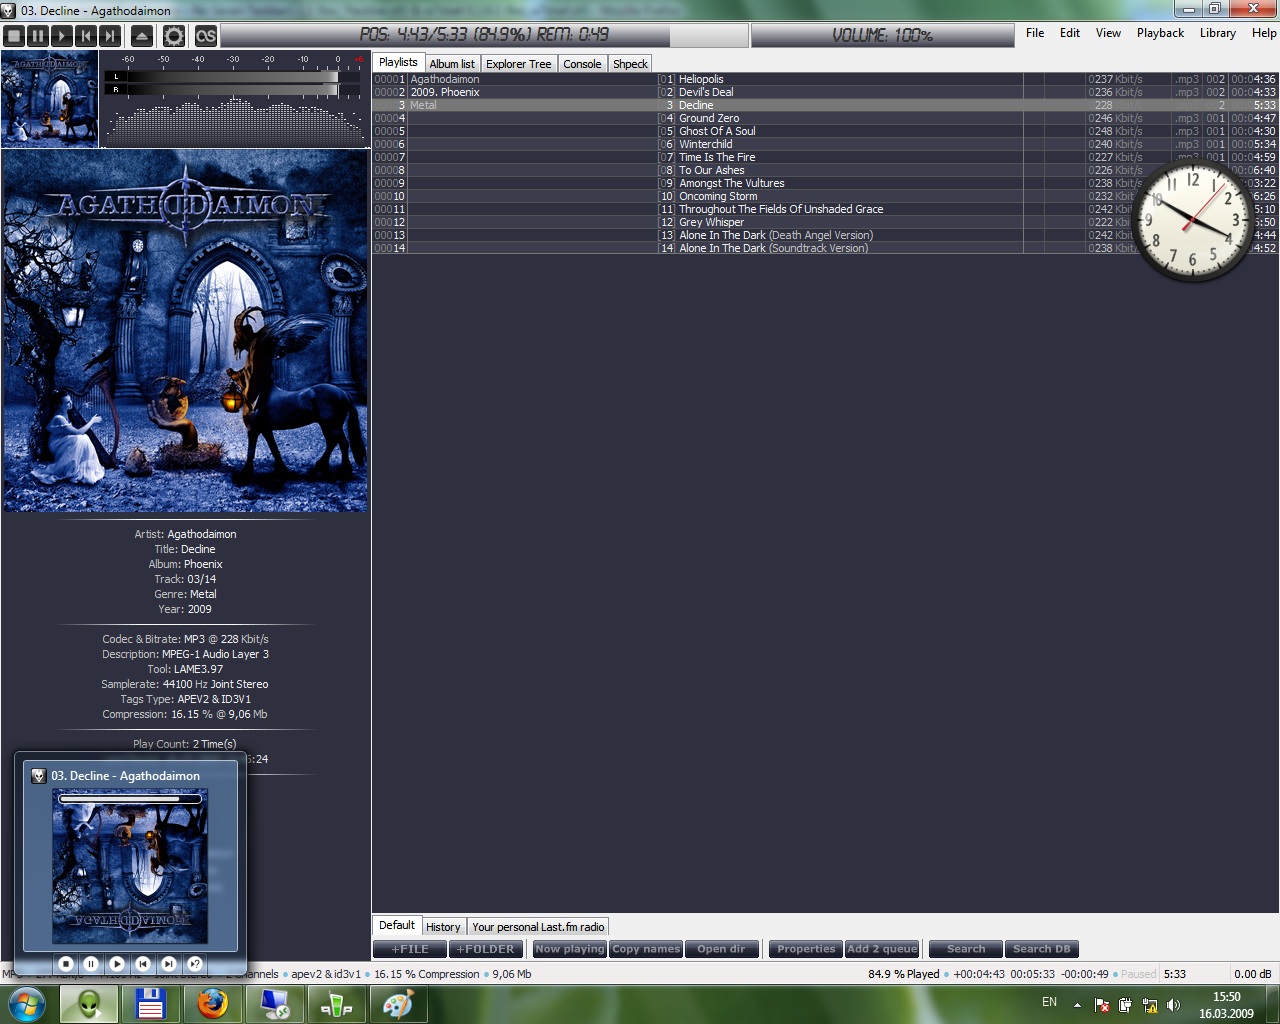This screenshot has width=1280, height=1024.
Task: Launch Firefox from the taskbar
Action: [212, 1004]
